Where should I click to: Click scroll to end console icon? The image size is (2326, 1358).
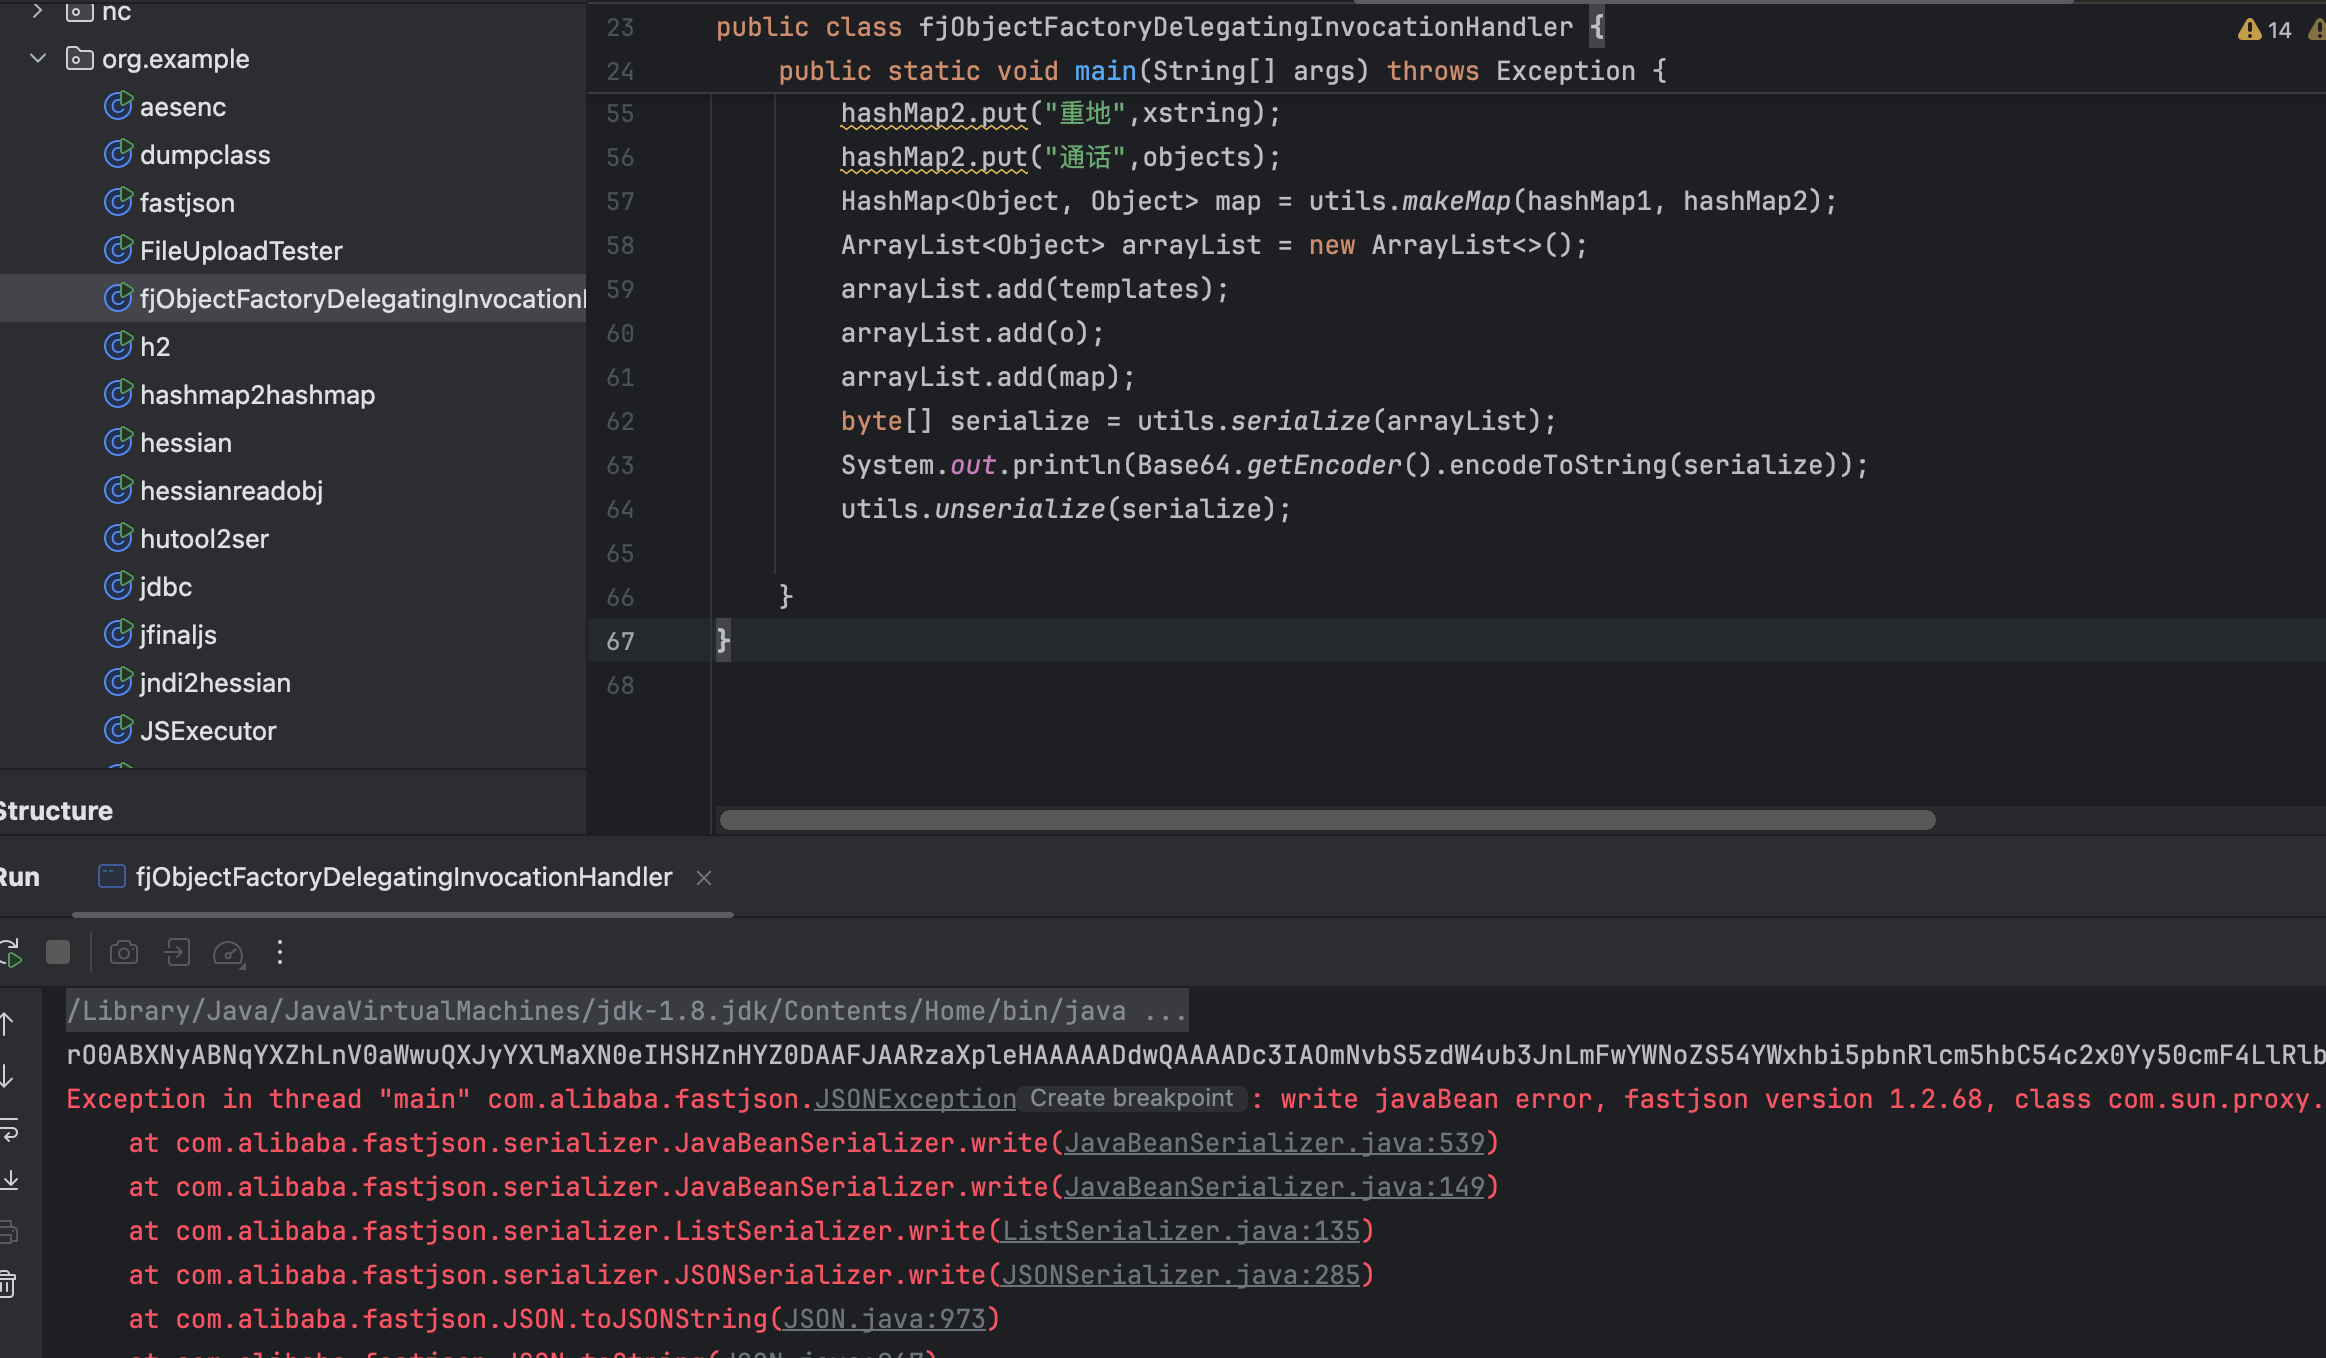point(8,1180)
